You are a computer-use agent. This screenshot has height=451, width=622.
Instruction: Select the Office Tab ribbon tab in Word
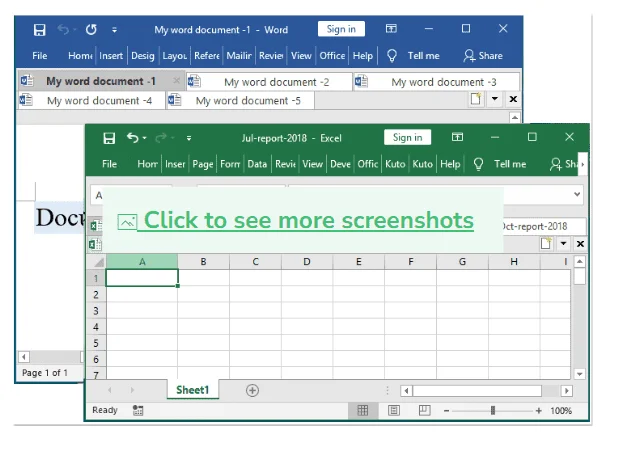pyautogui.click(x=332, y=56)
